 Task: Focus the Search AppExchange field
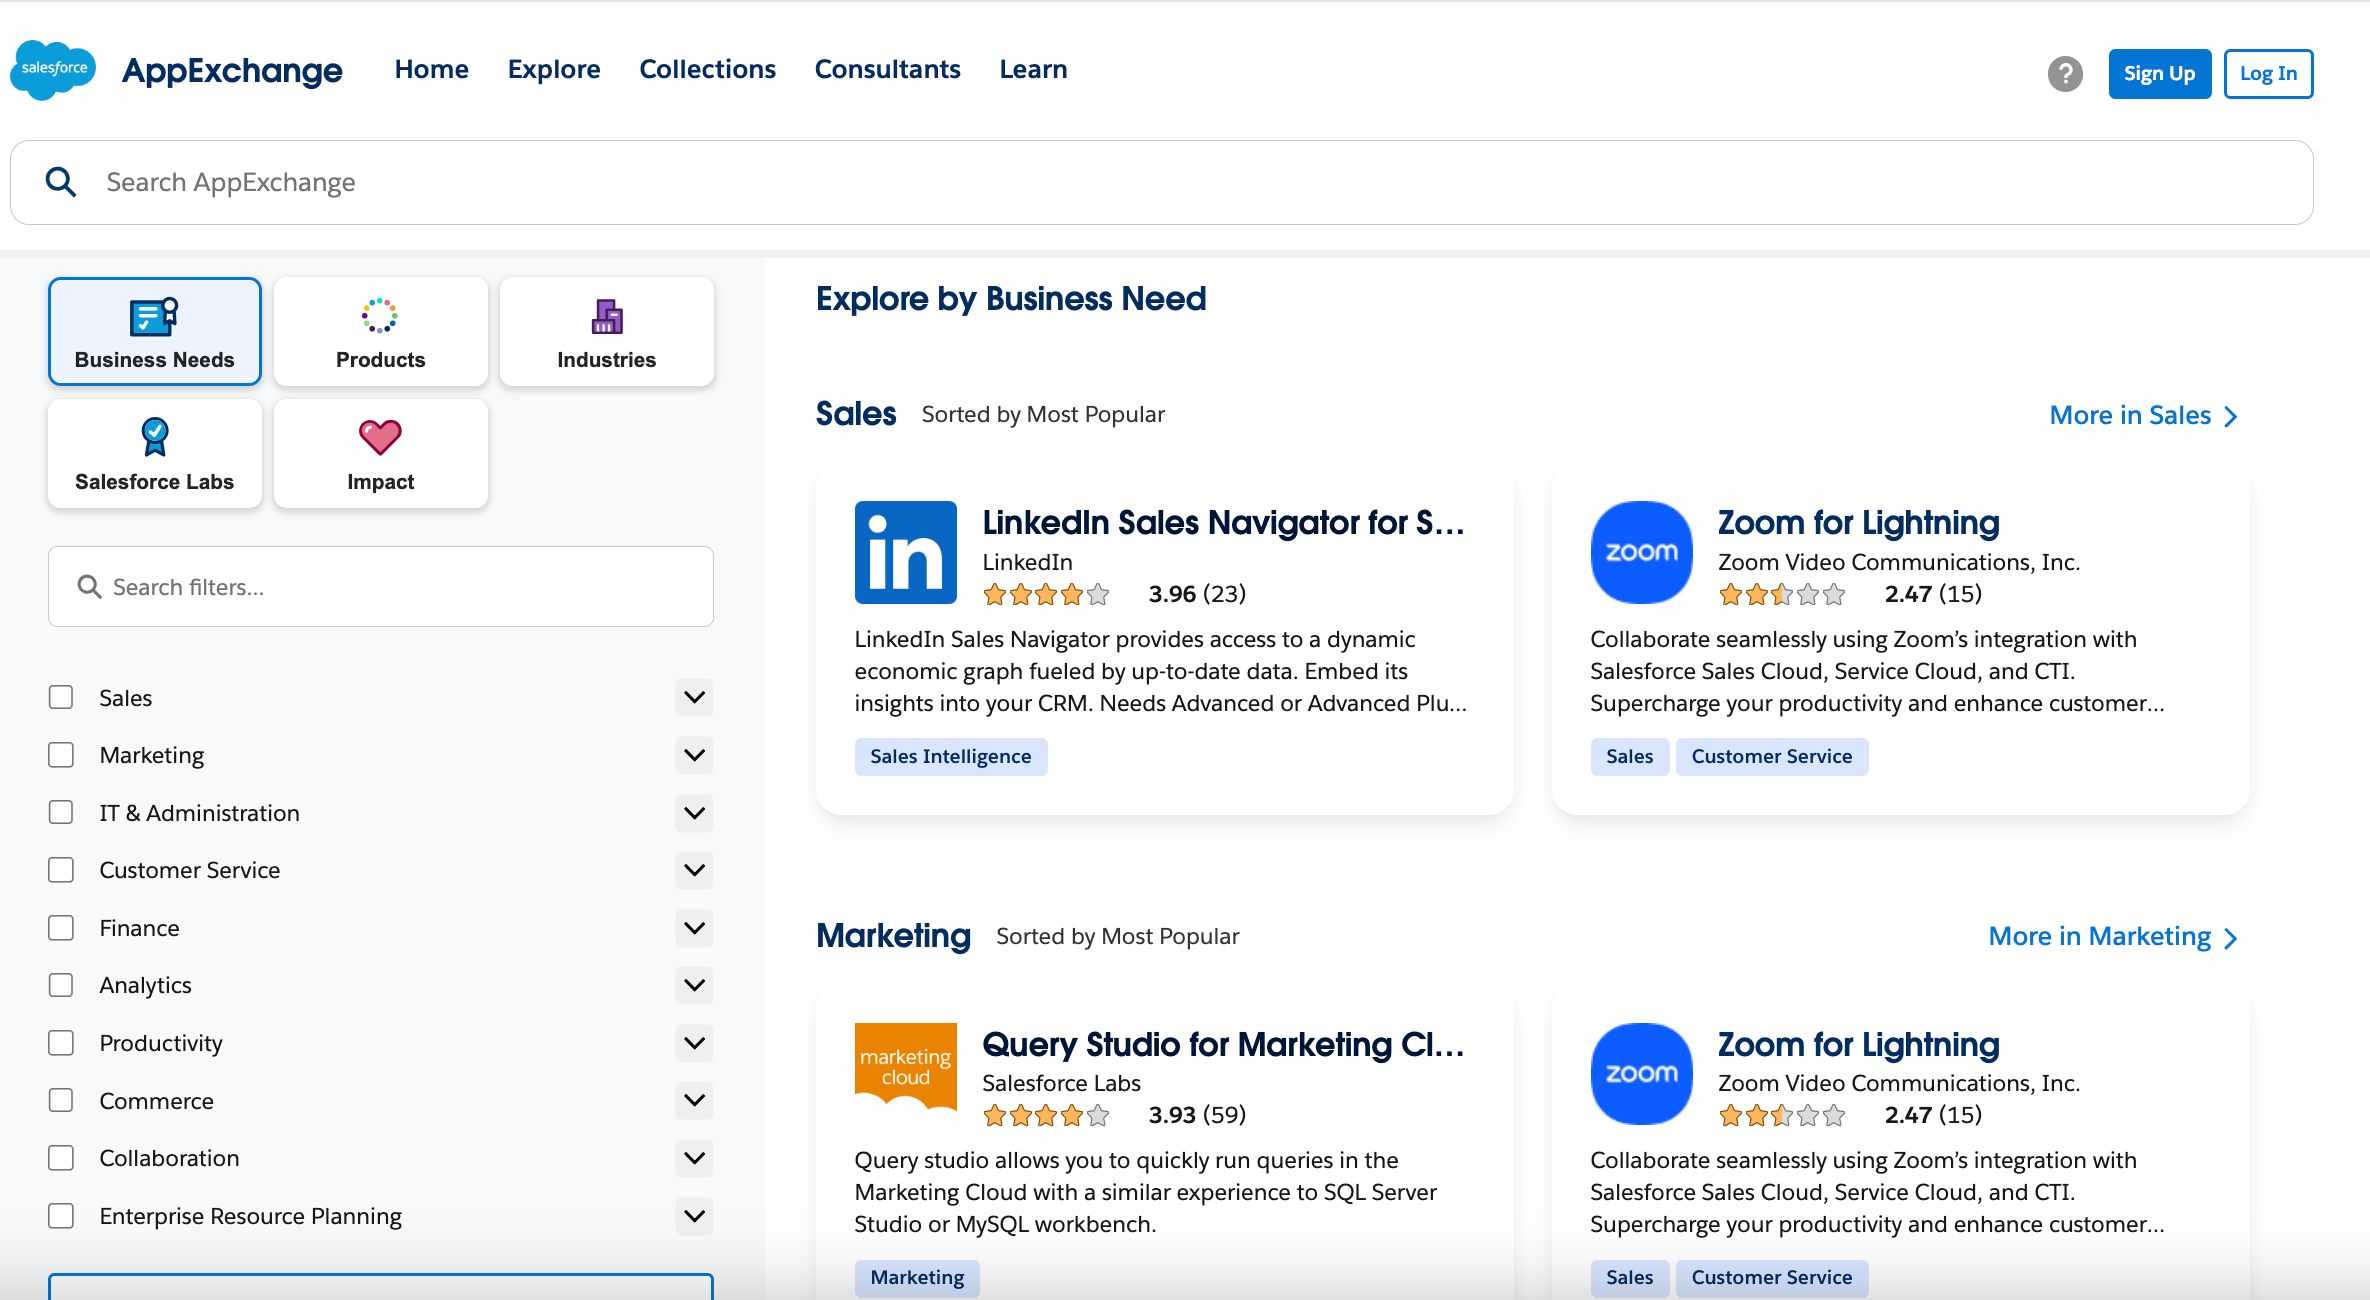[1160, 182]
